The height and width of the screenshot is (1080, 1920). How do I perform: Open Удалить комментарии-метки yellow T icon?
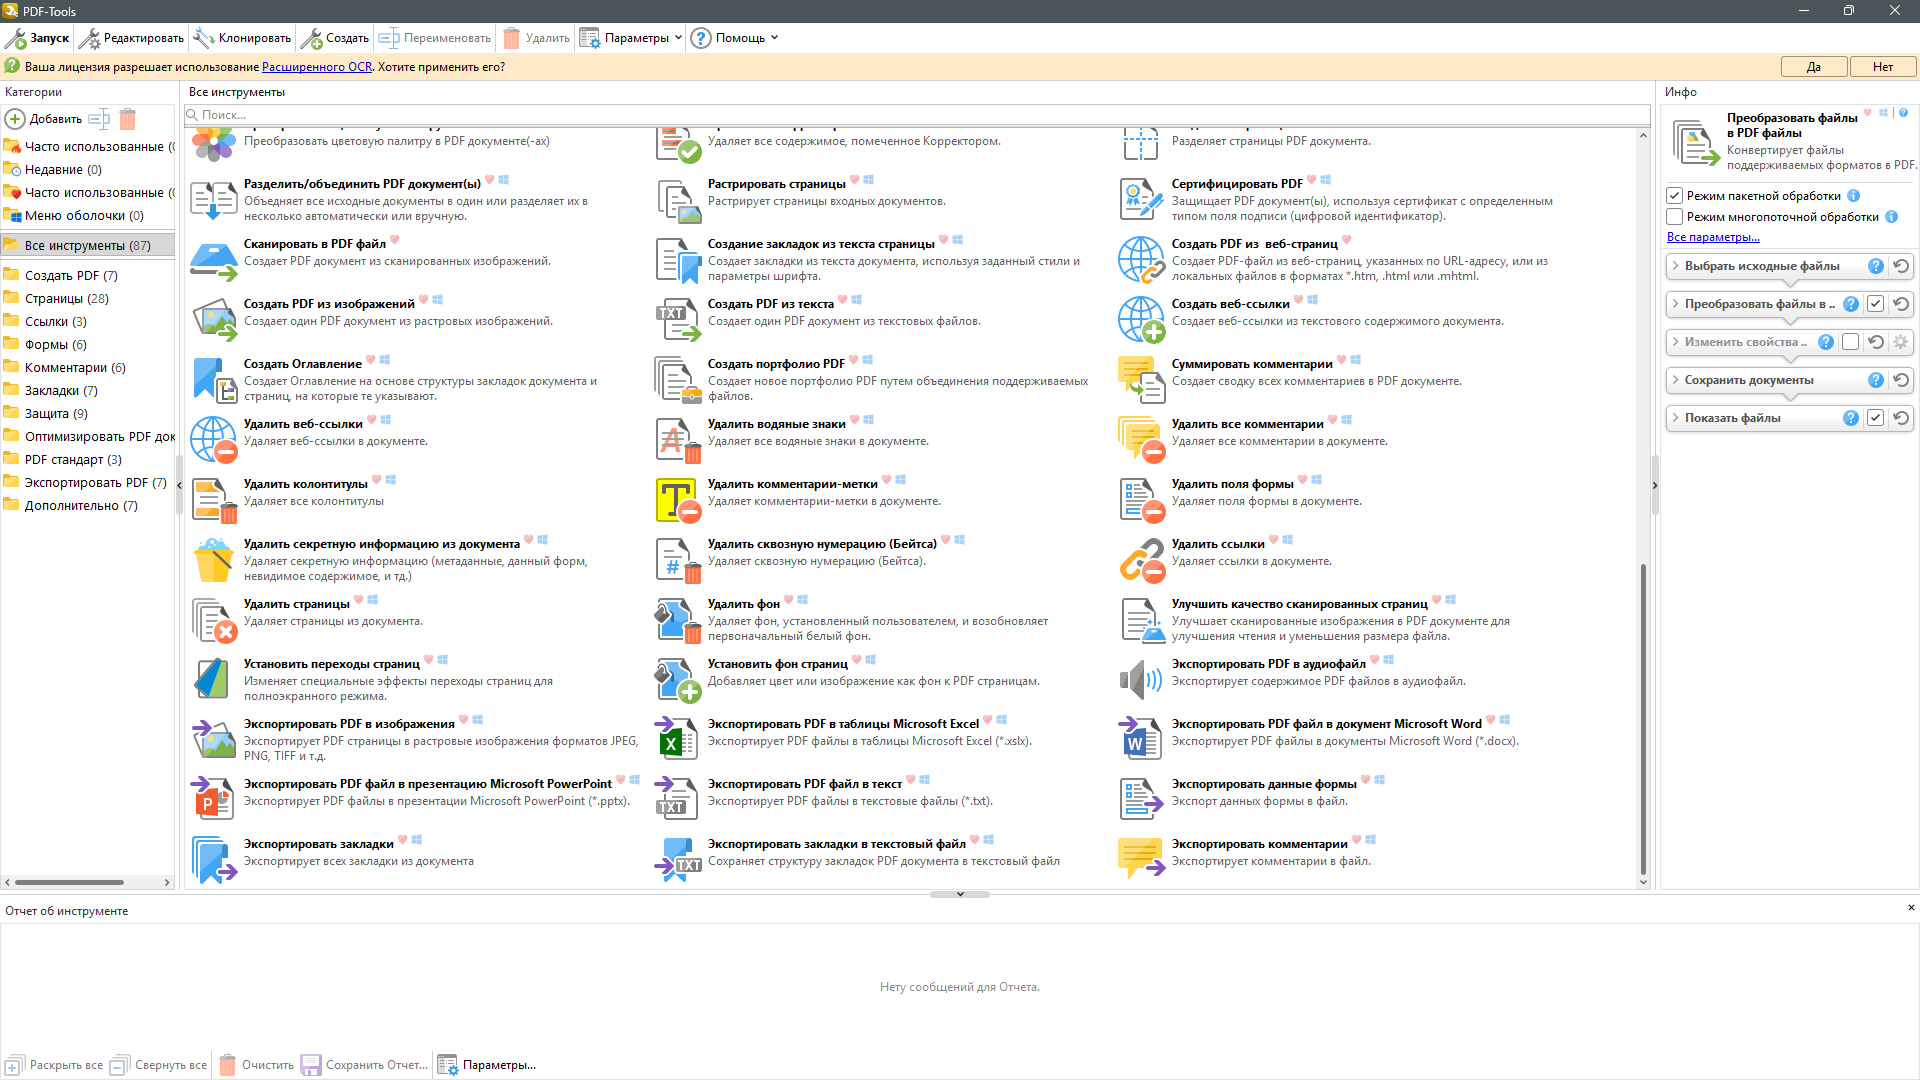(x=678, y=500)
